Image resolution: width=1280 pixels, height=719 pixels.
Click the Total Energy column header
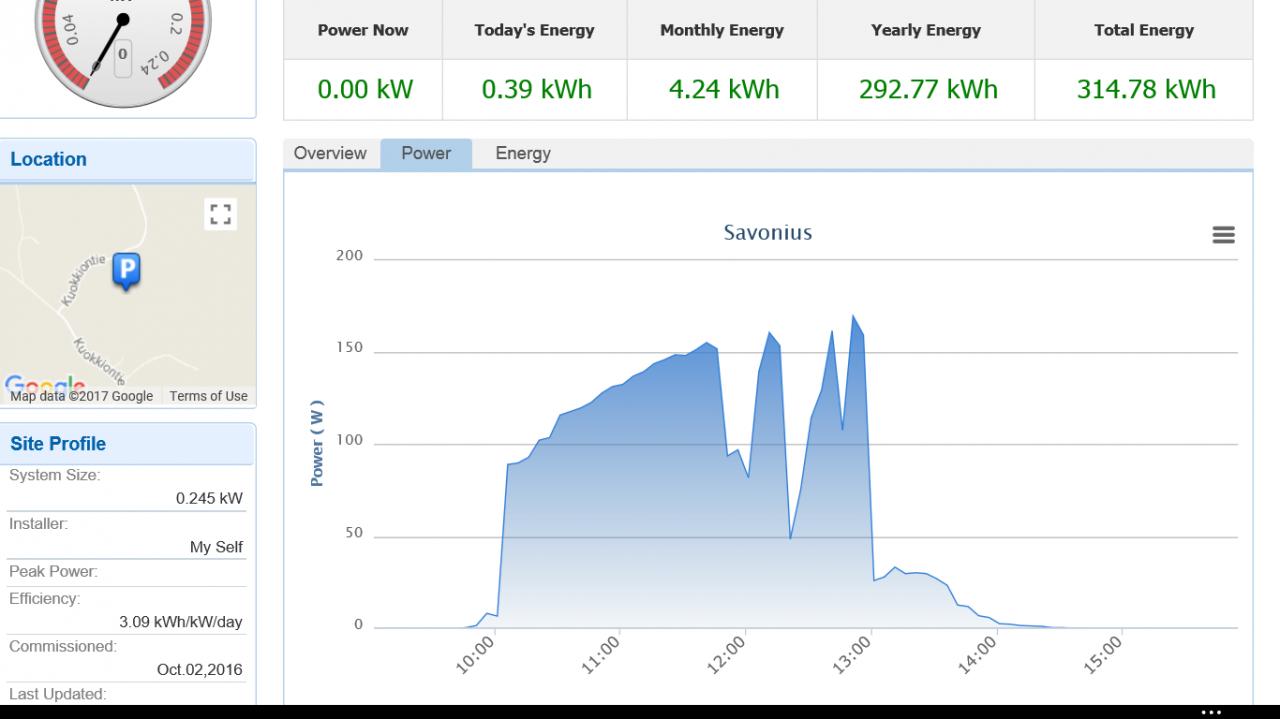tap(1144, 30)
